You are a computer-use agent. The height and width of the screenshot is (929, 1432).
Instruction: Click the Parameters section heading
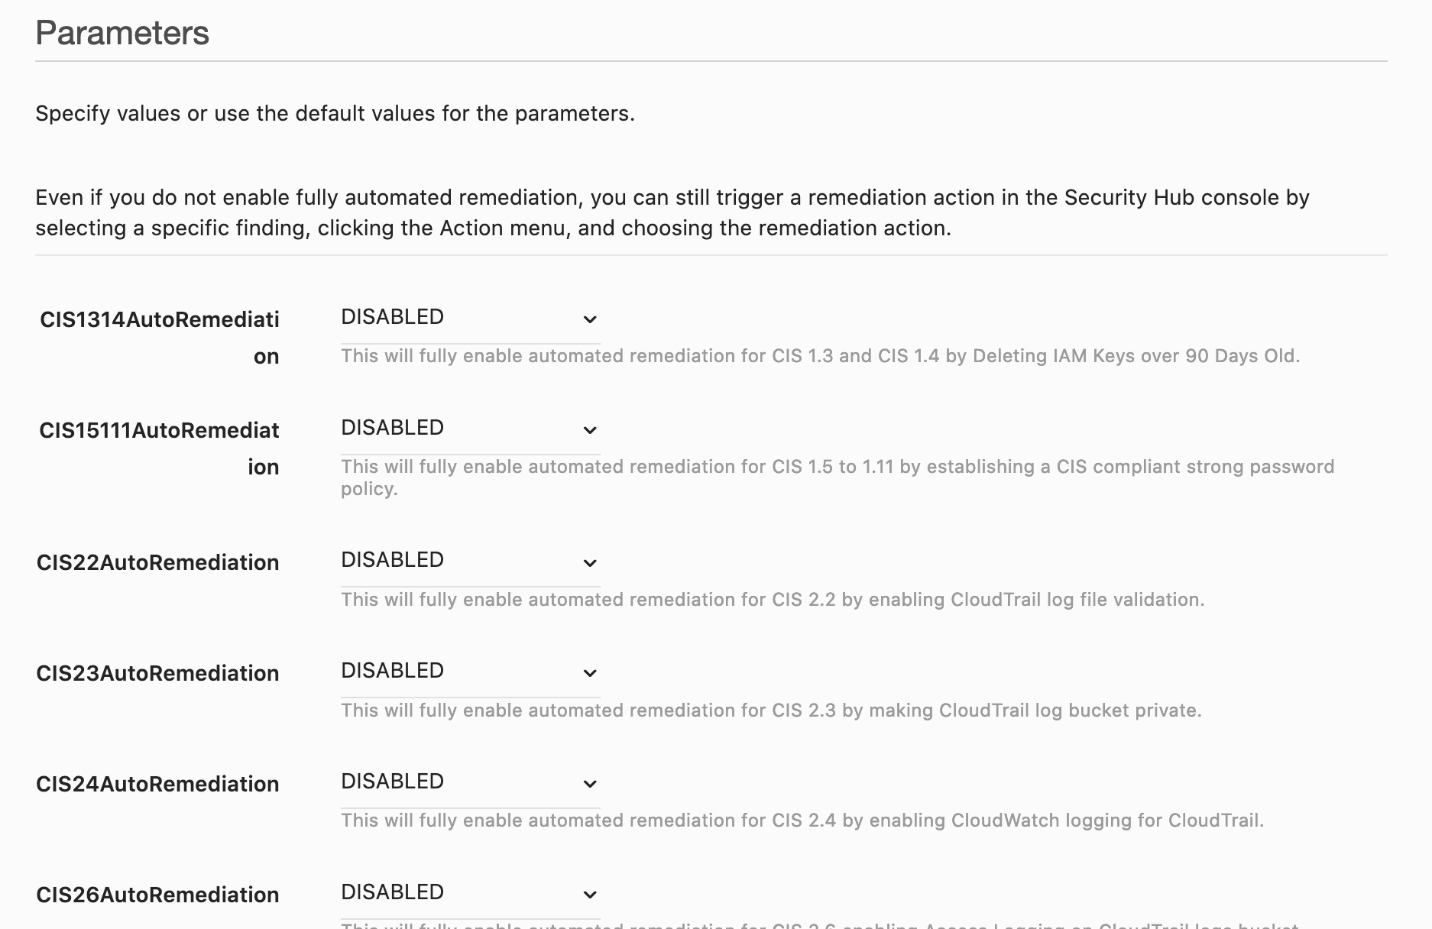pyautogui.click(x=122, y=33)
